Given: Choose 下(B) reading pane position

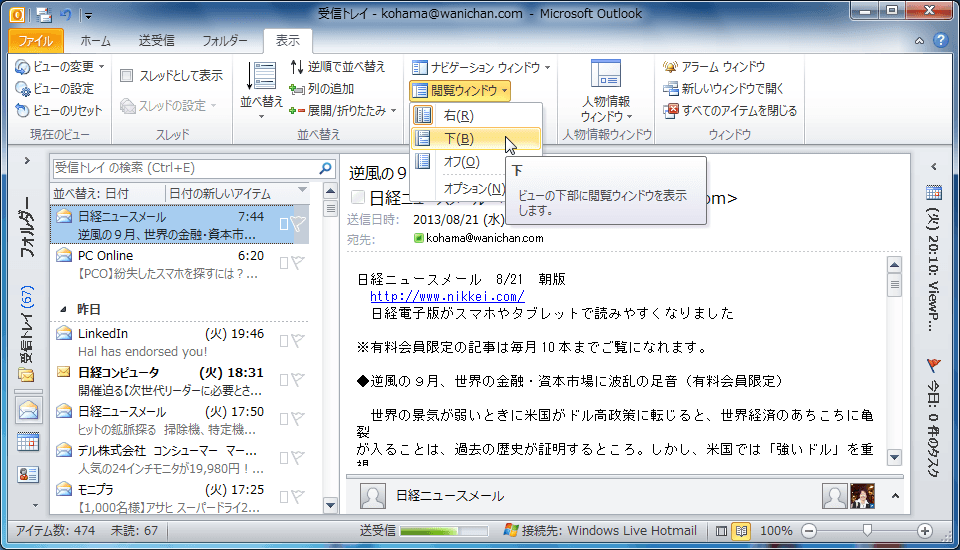Looking at the screenshot, I should pos(476,138).
